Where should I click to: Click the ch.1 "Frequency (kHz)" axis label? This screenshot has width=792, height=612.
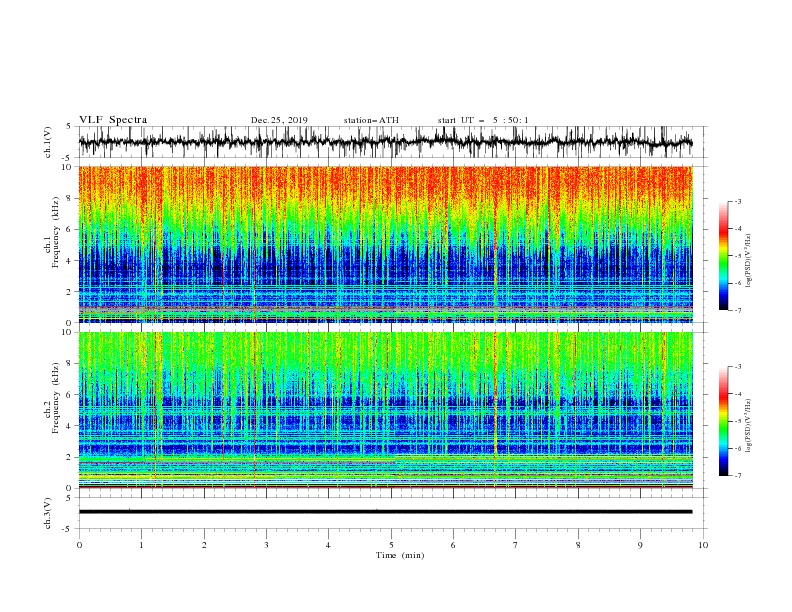(x=56, y=230)
